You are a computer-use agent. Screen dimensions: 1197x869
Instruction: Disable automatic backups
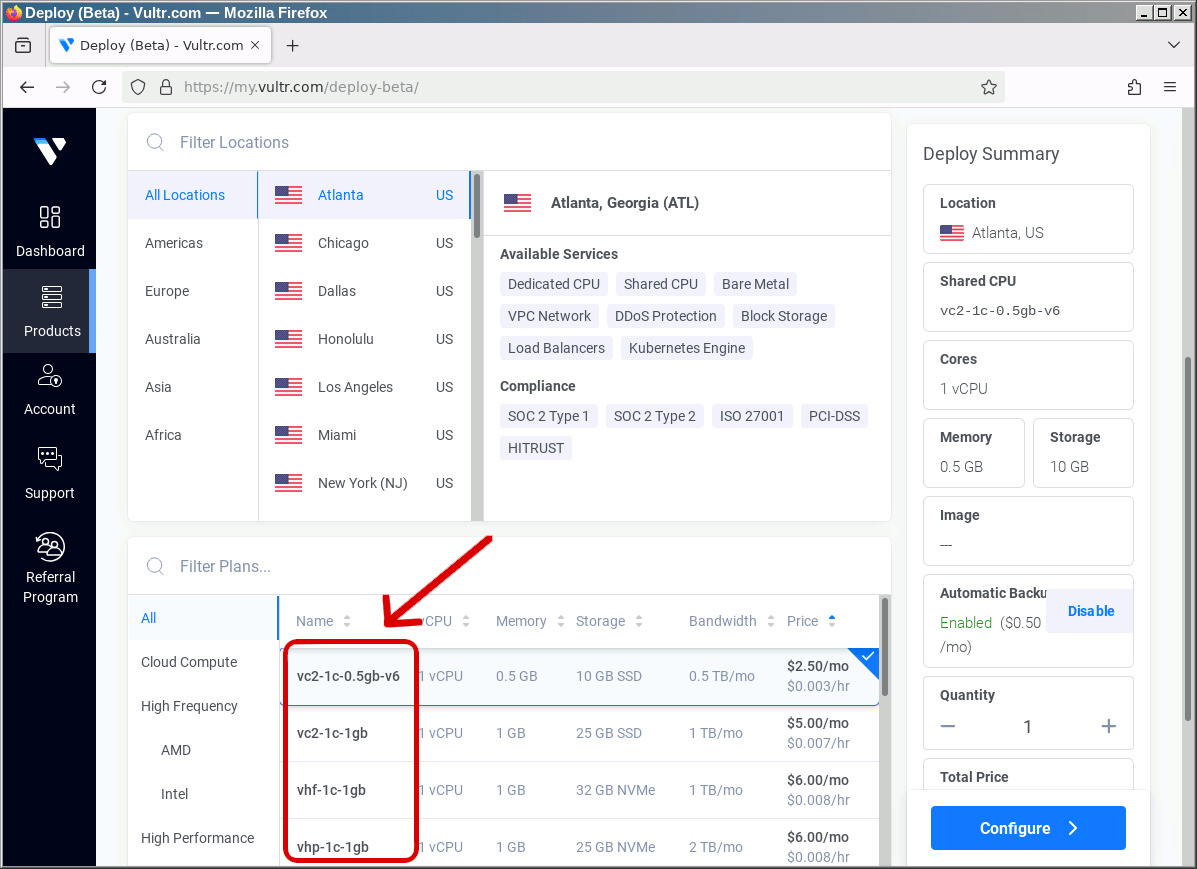(x=1090, y=611)
